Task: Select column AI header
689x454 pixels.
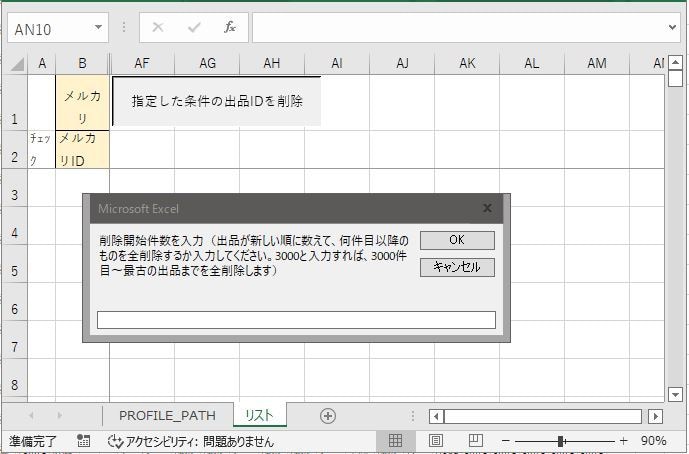Action: pyautogui.click(x=337, y=64)
